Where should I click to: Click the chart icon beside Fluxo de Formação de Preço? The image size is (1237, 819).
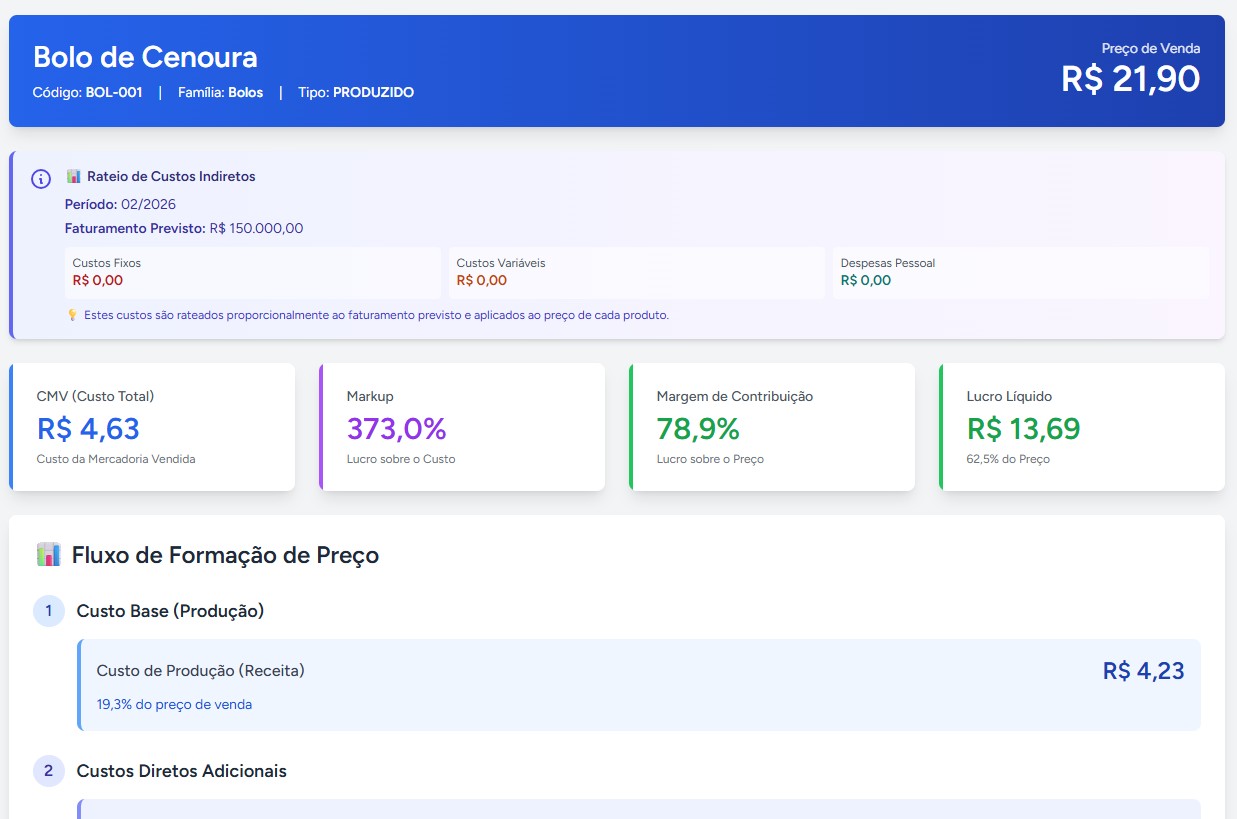pos(48,555)
